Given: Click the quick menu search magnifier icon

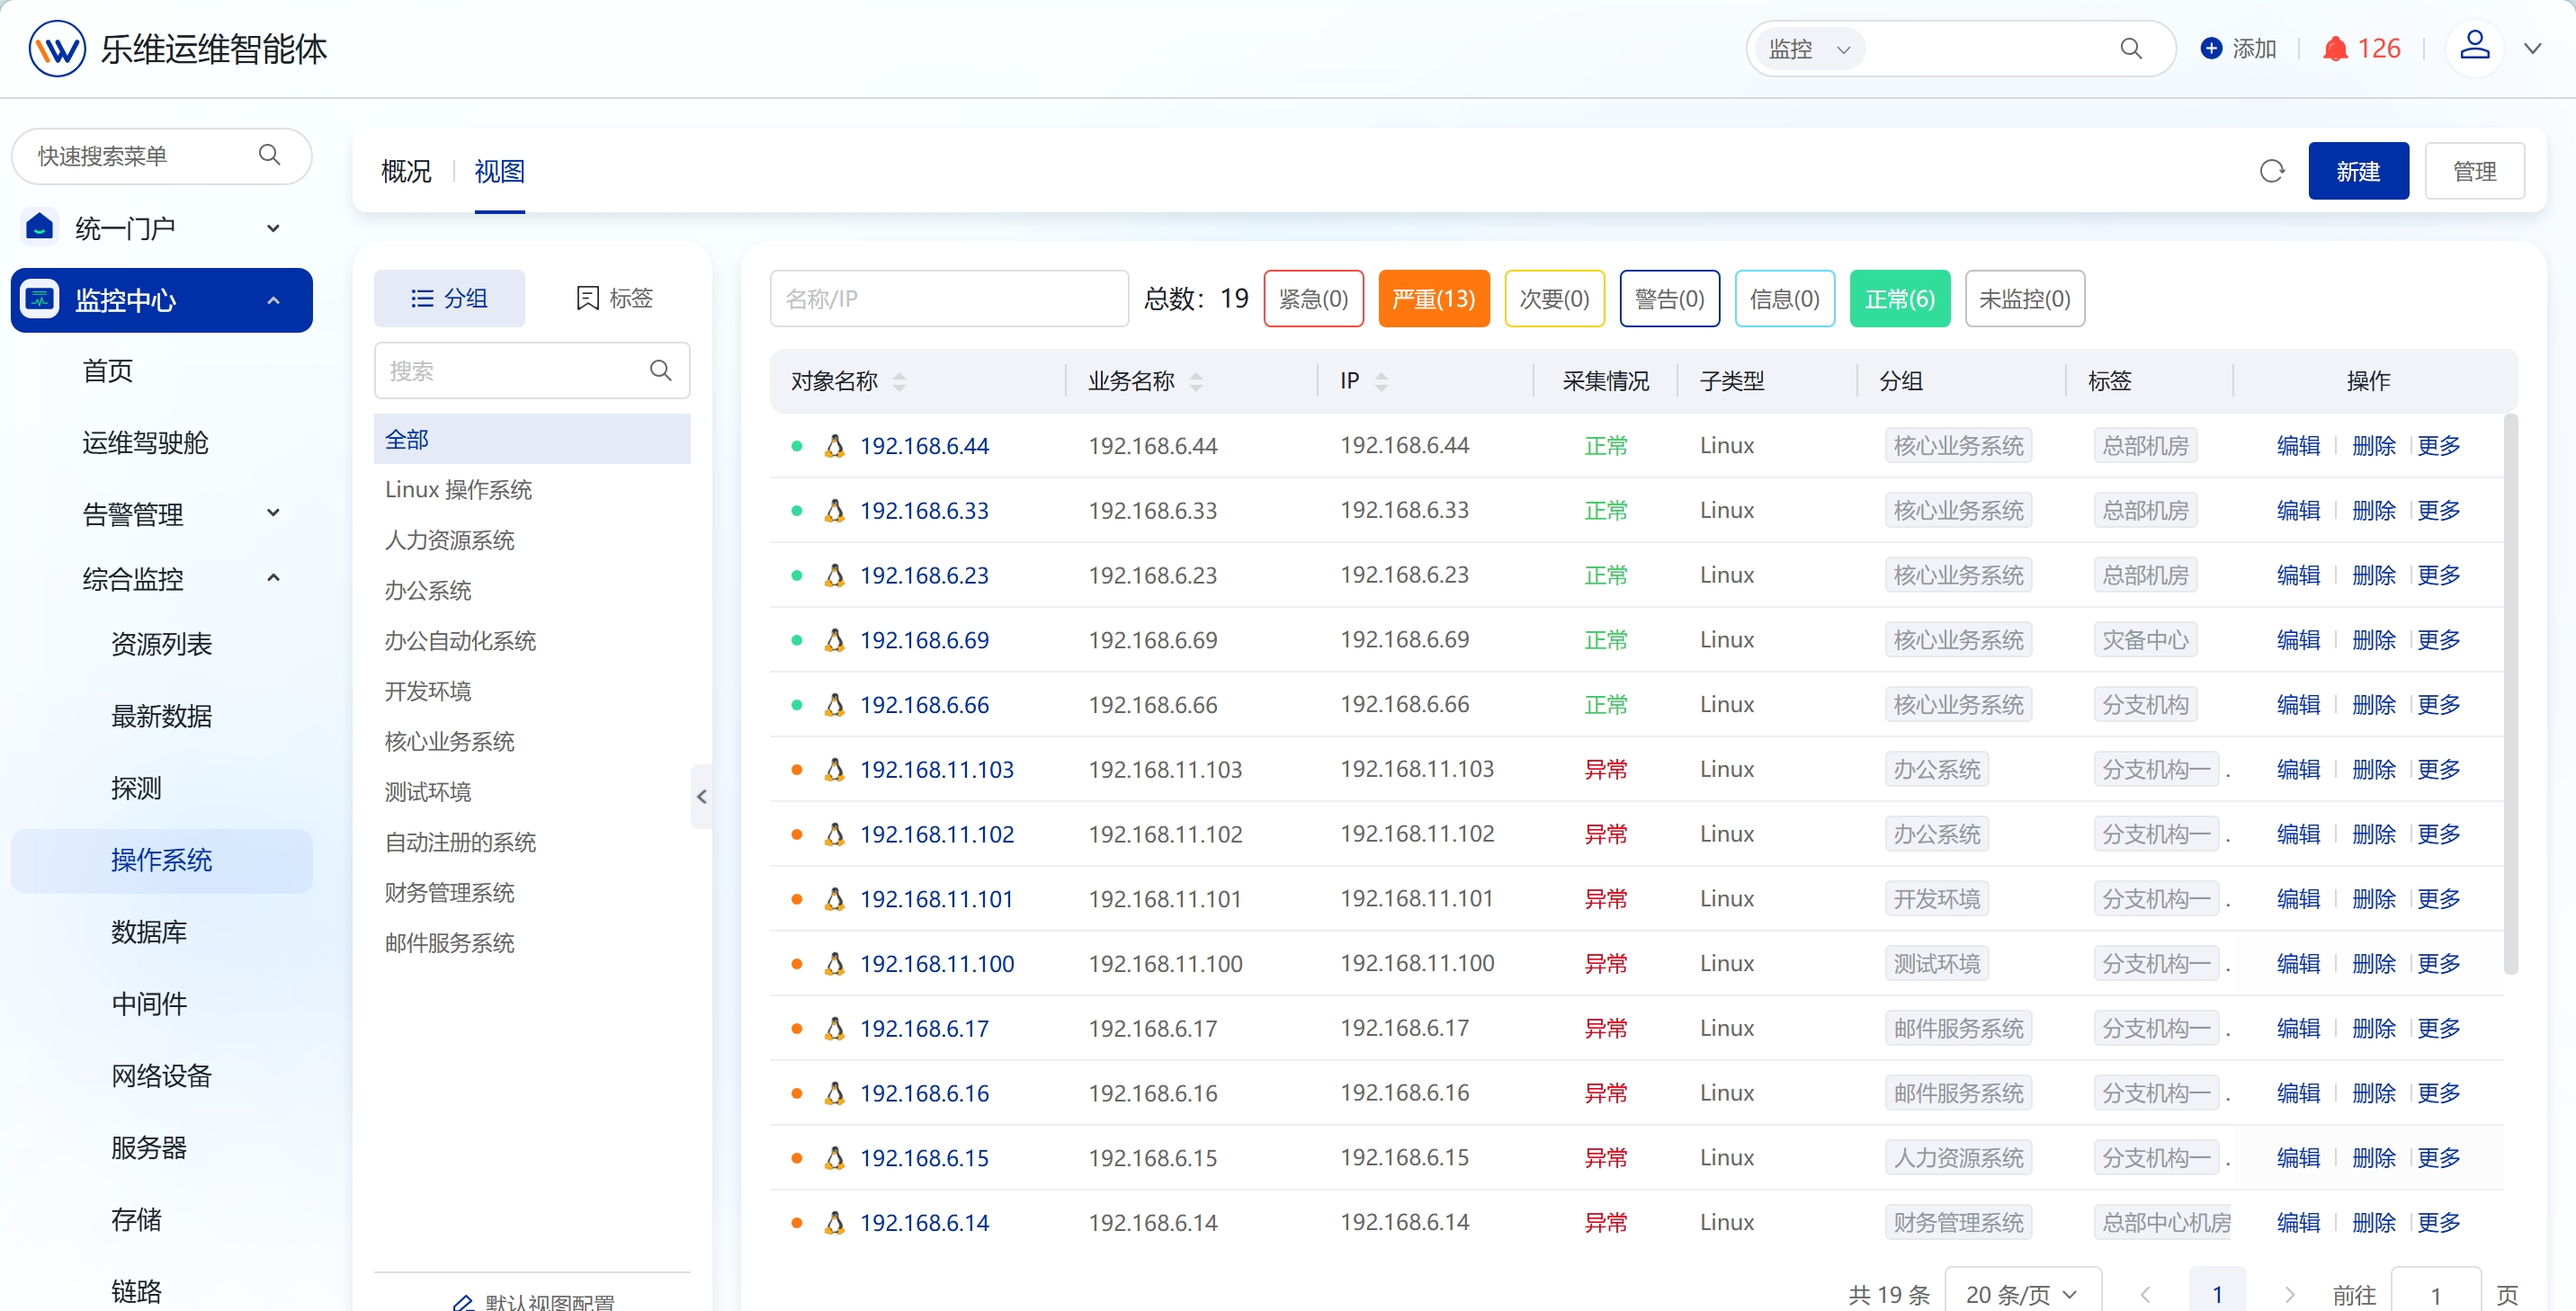Looking at the screenshot, I should (x=269, y=155).
